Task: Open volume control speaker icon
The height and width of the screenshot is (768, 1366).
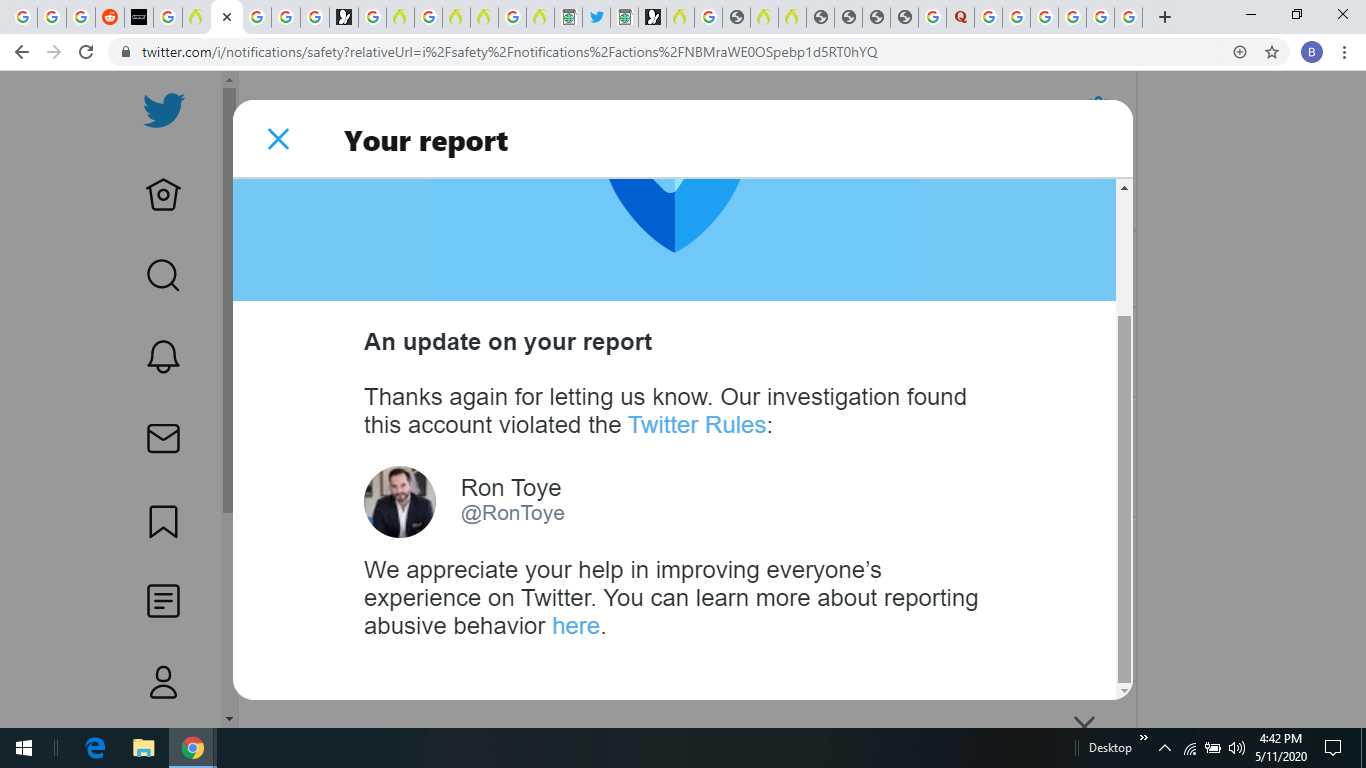Action: (1237, 748)
